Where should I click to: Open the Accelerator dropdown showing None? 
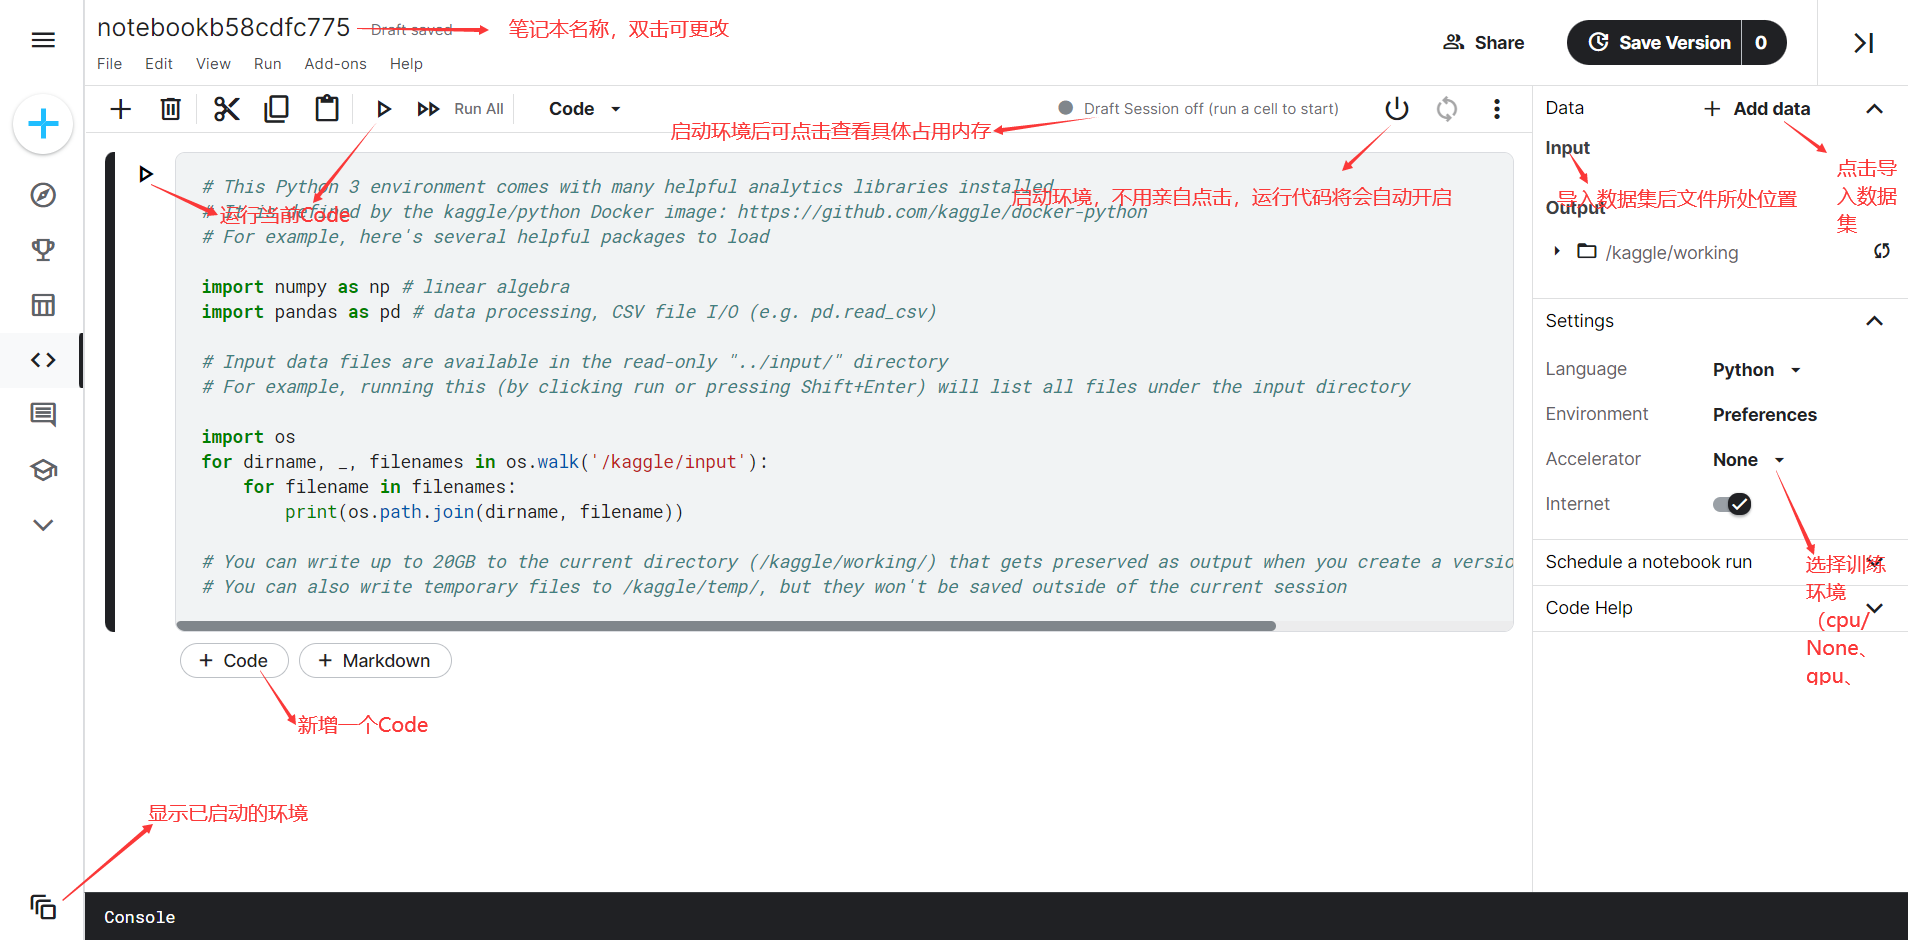point(1746,459)
